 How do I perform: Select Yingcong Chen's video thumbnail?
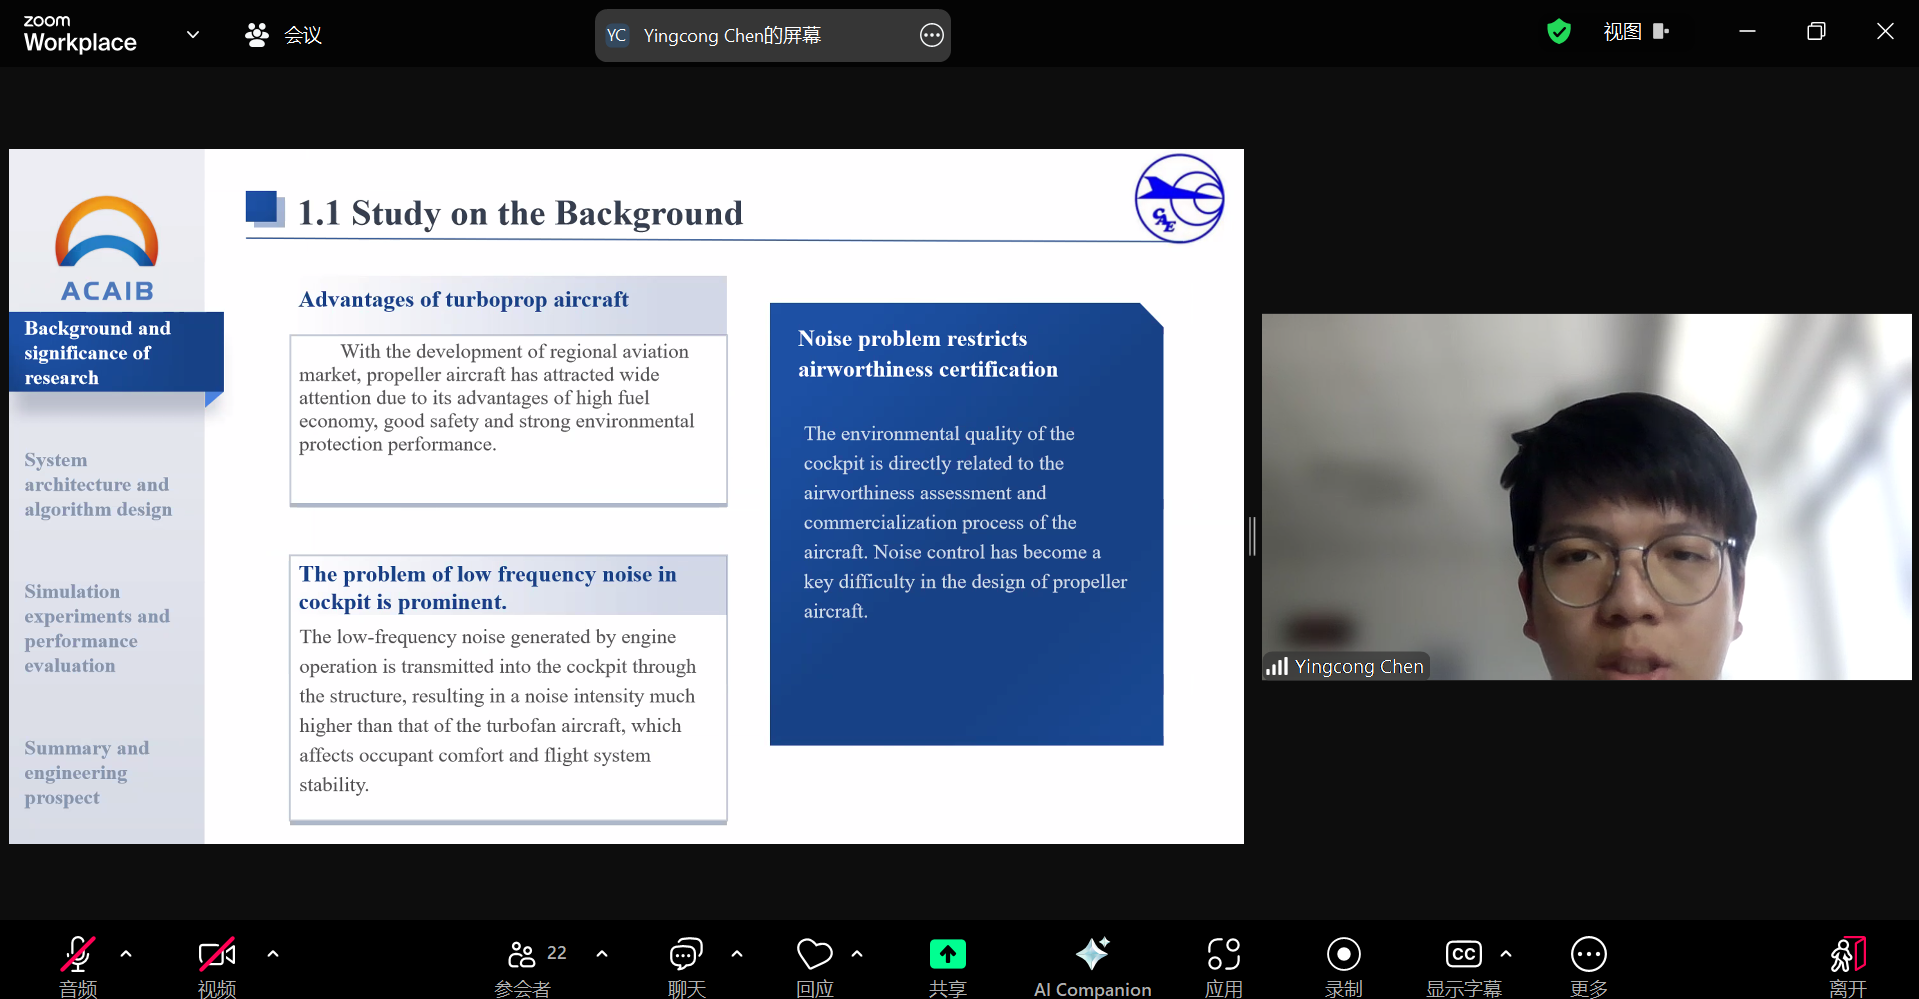pos(1586,497)
